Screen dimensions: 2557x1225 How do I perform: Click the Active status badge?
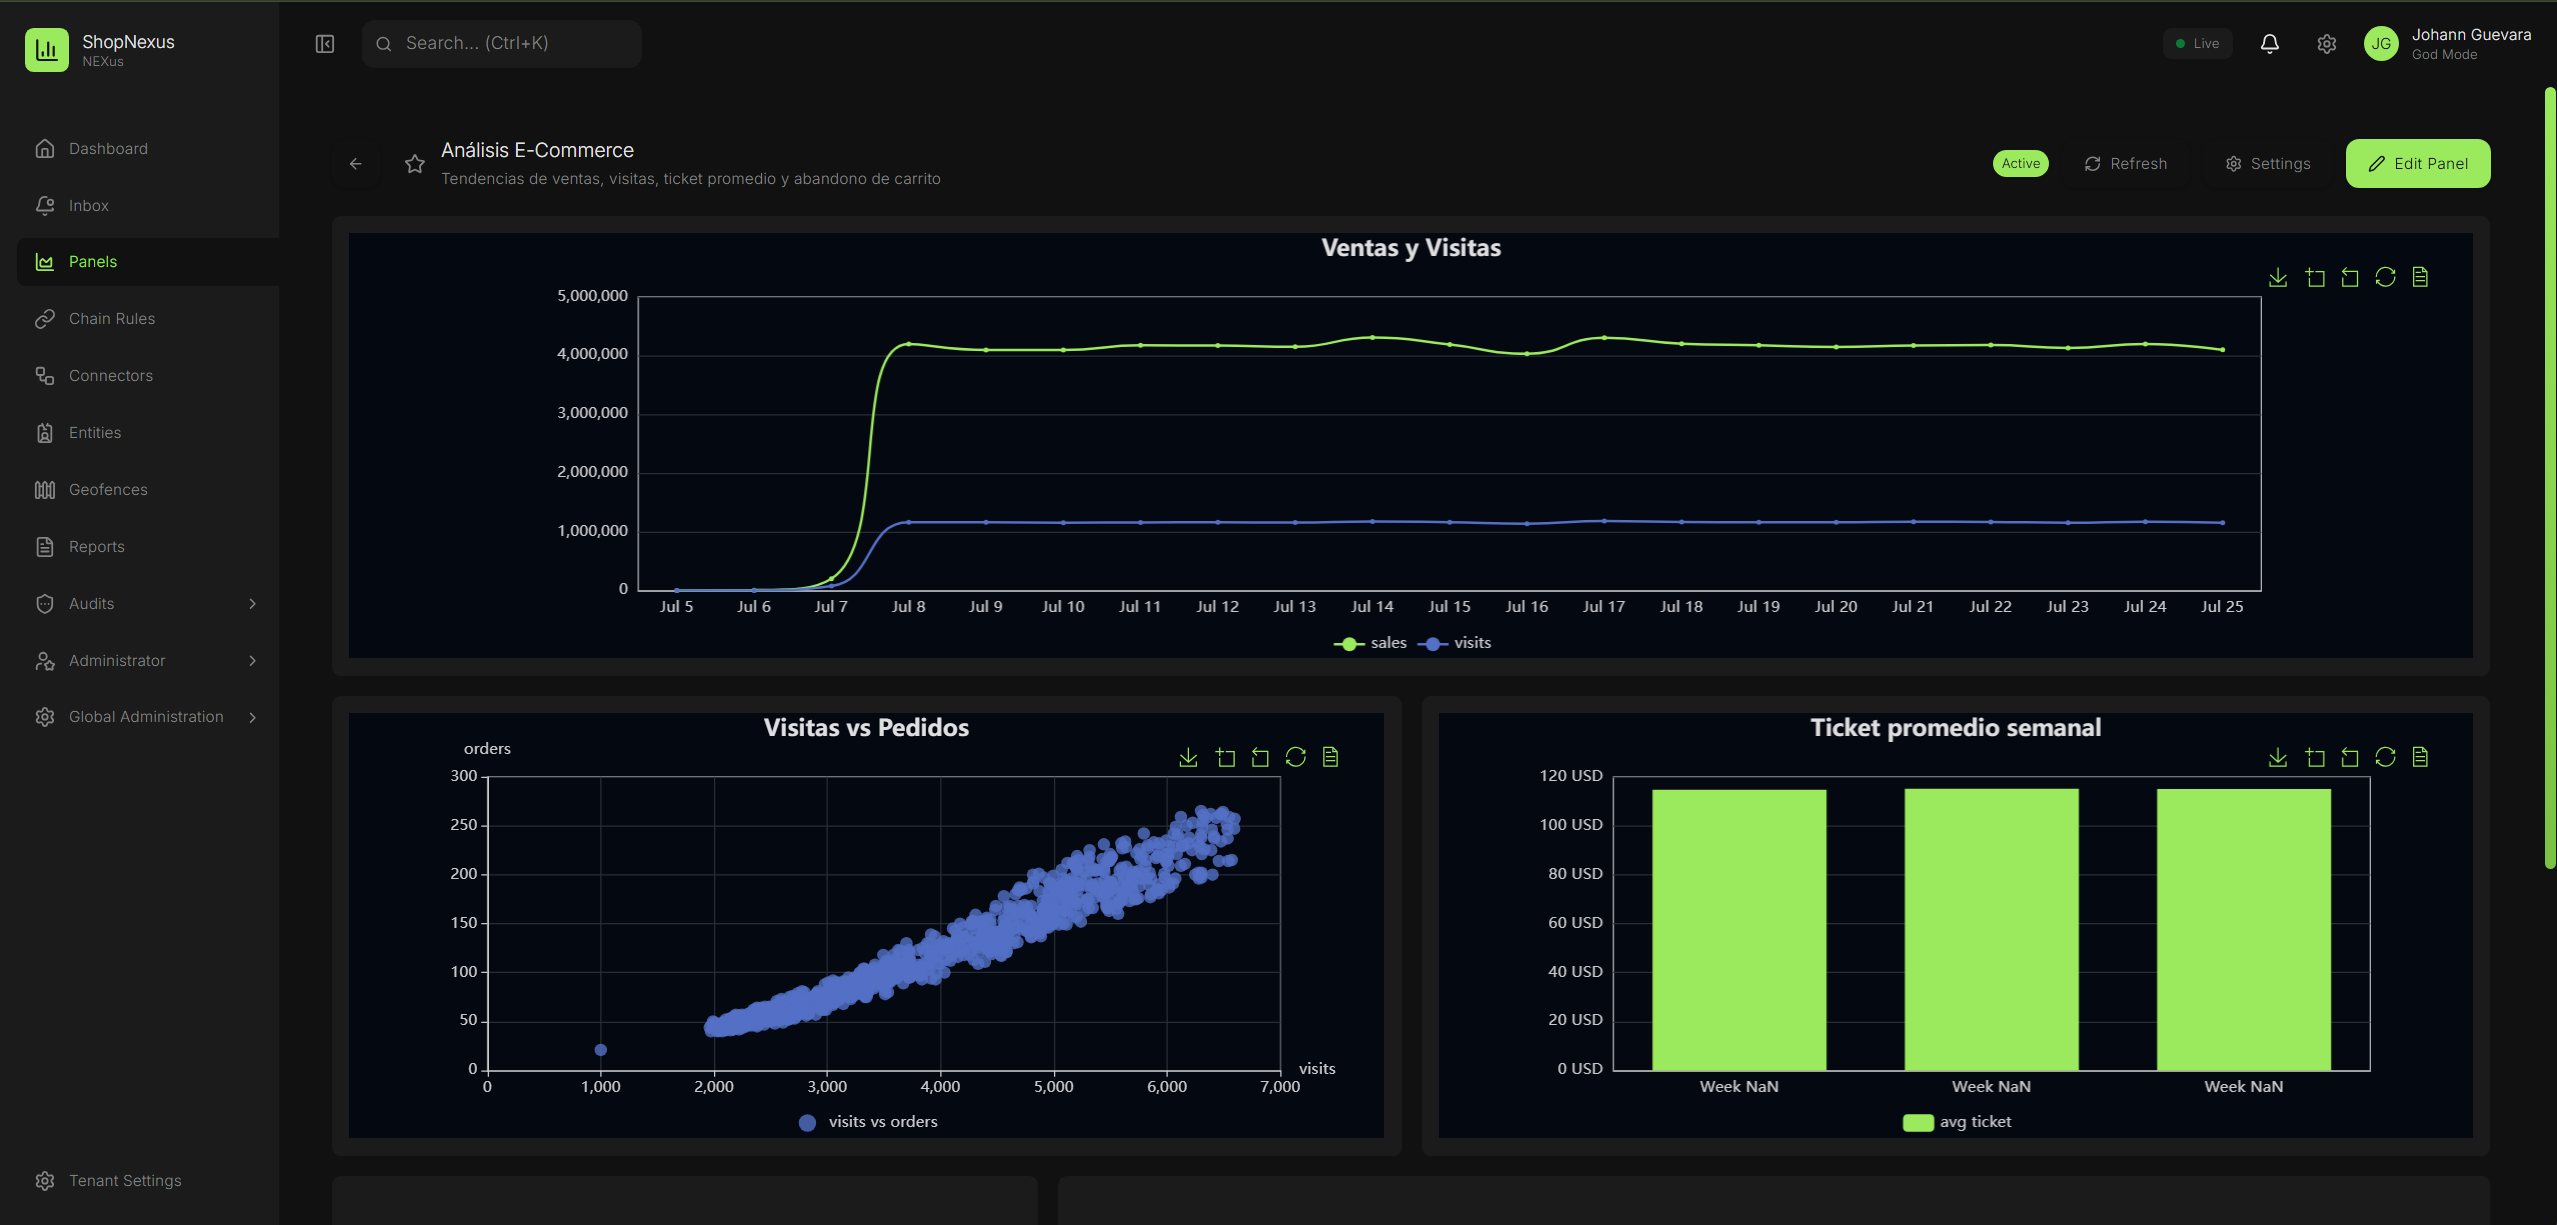point(2021,164)
